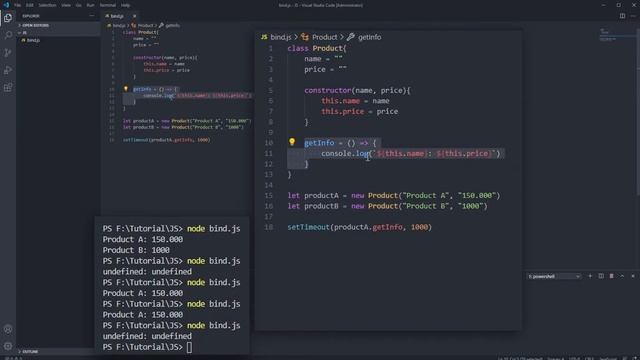640x360 pixels.
Task: Open Explorer panel more actions ellipsis
Action: 91,16
